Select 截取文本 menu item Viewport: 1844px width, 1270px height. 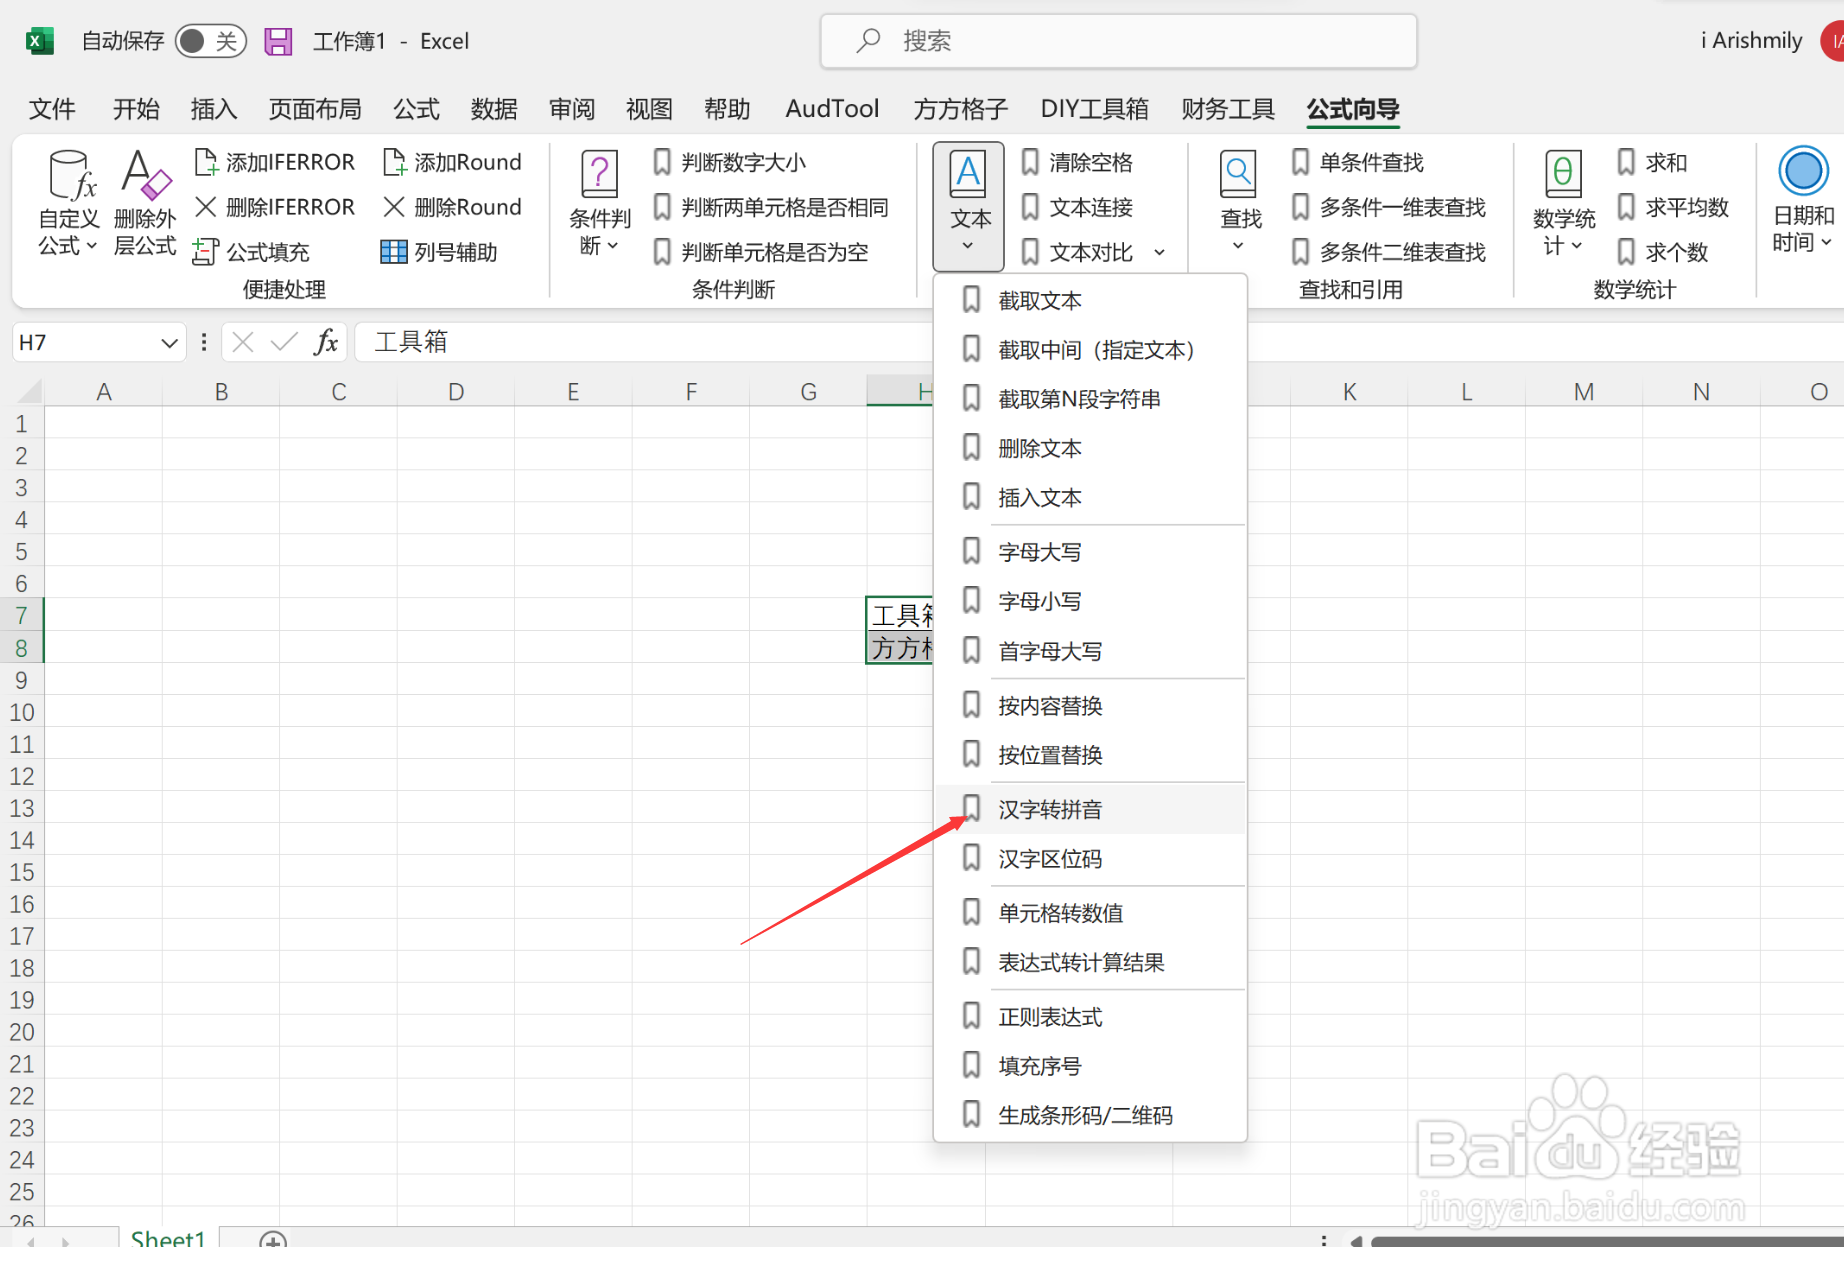click(1090, 301)
